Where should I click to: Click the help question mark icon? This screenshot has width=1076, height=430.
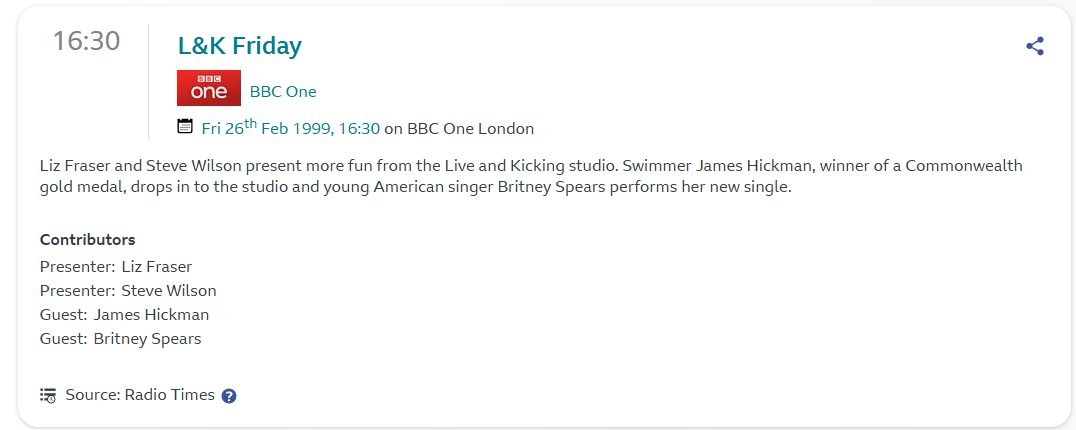point(229,396)
